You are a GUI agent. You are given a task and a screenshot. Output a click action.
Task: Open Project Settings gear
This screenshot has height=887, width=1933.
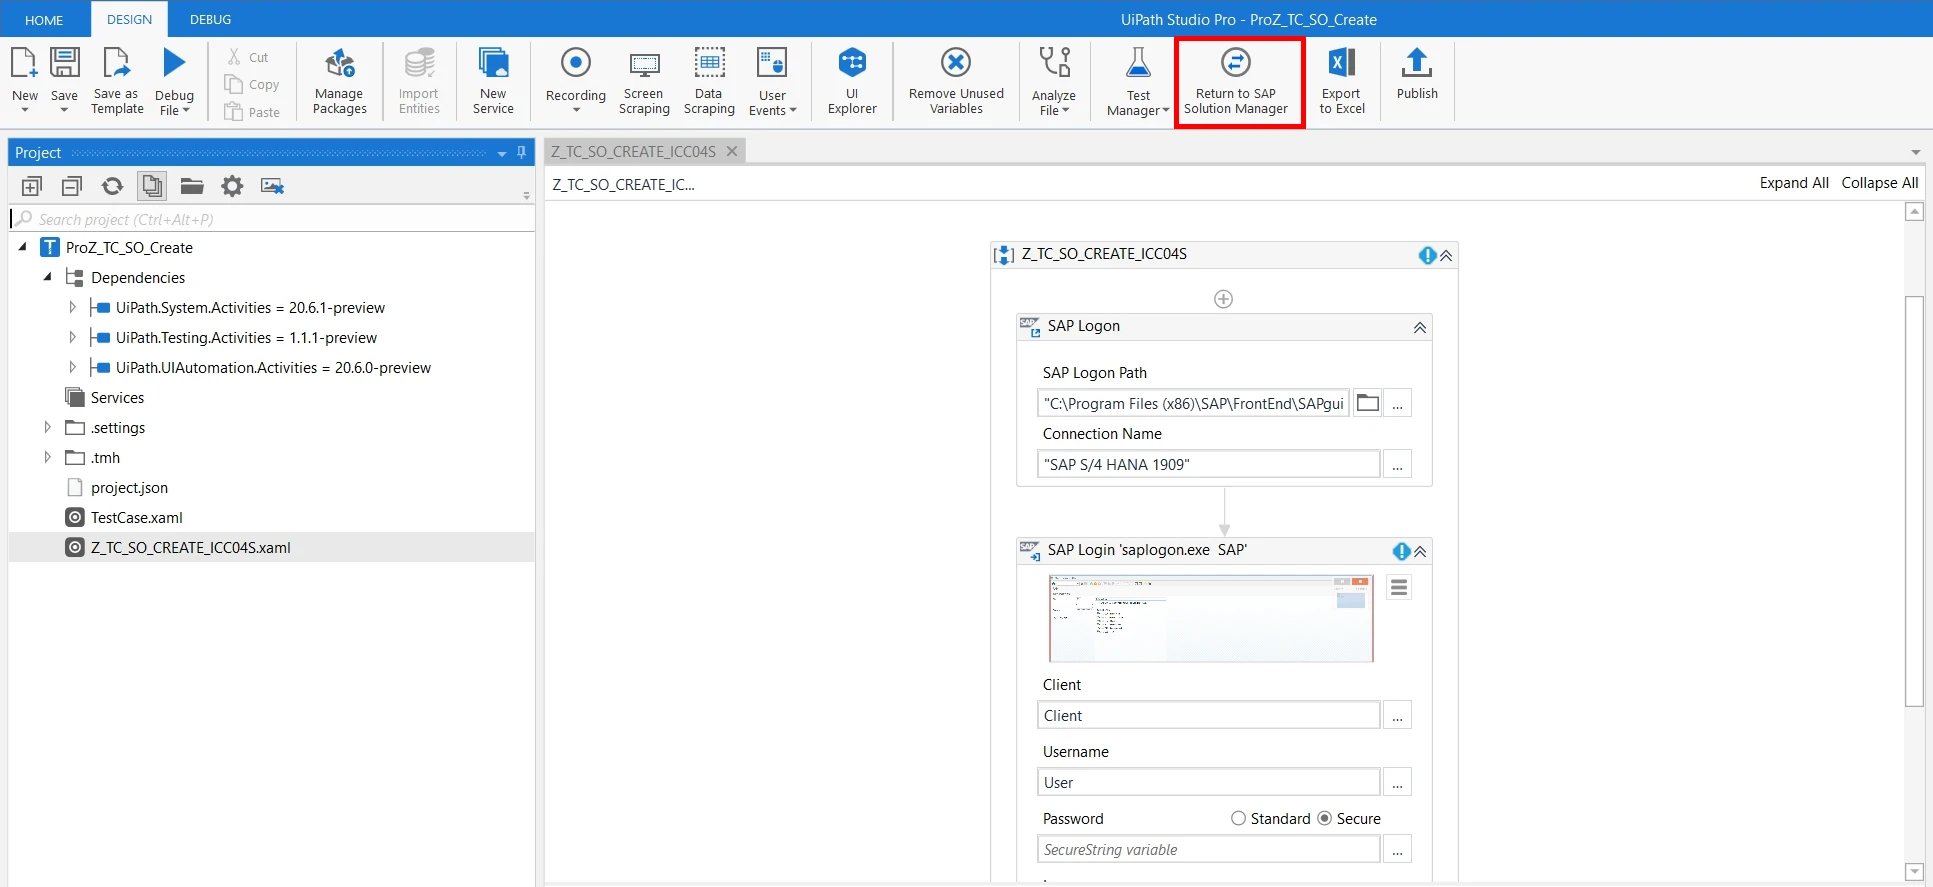click(x=232, y=186)
